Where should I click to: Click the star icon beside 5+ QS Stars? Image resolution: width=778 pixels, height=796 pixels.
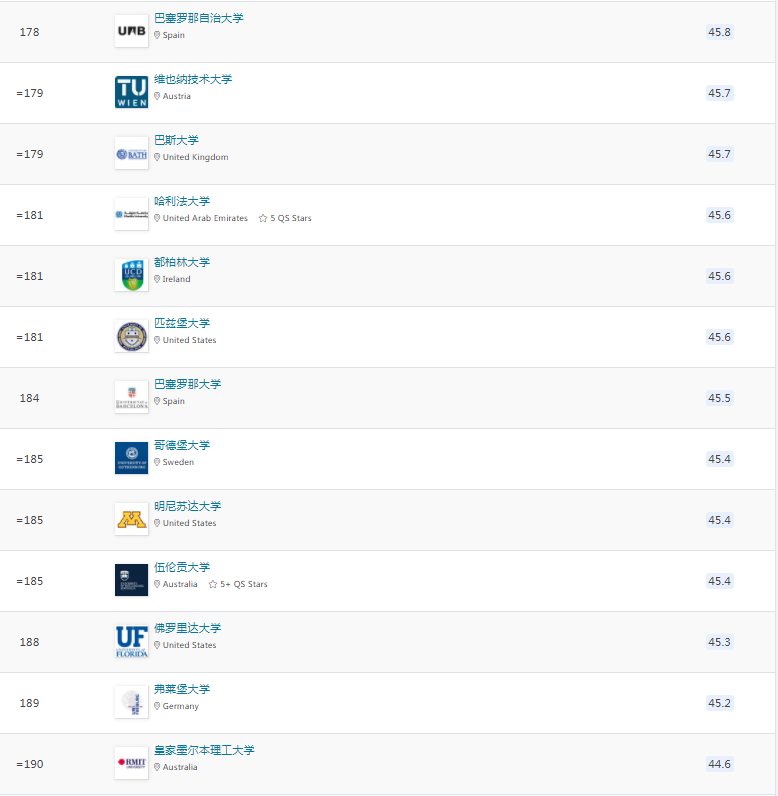tap(213, 584)
